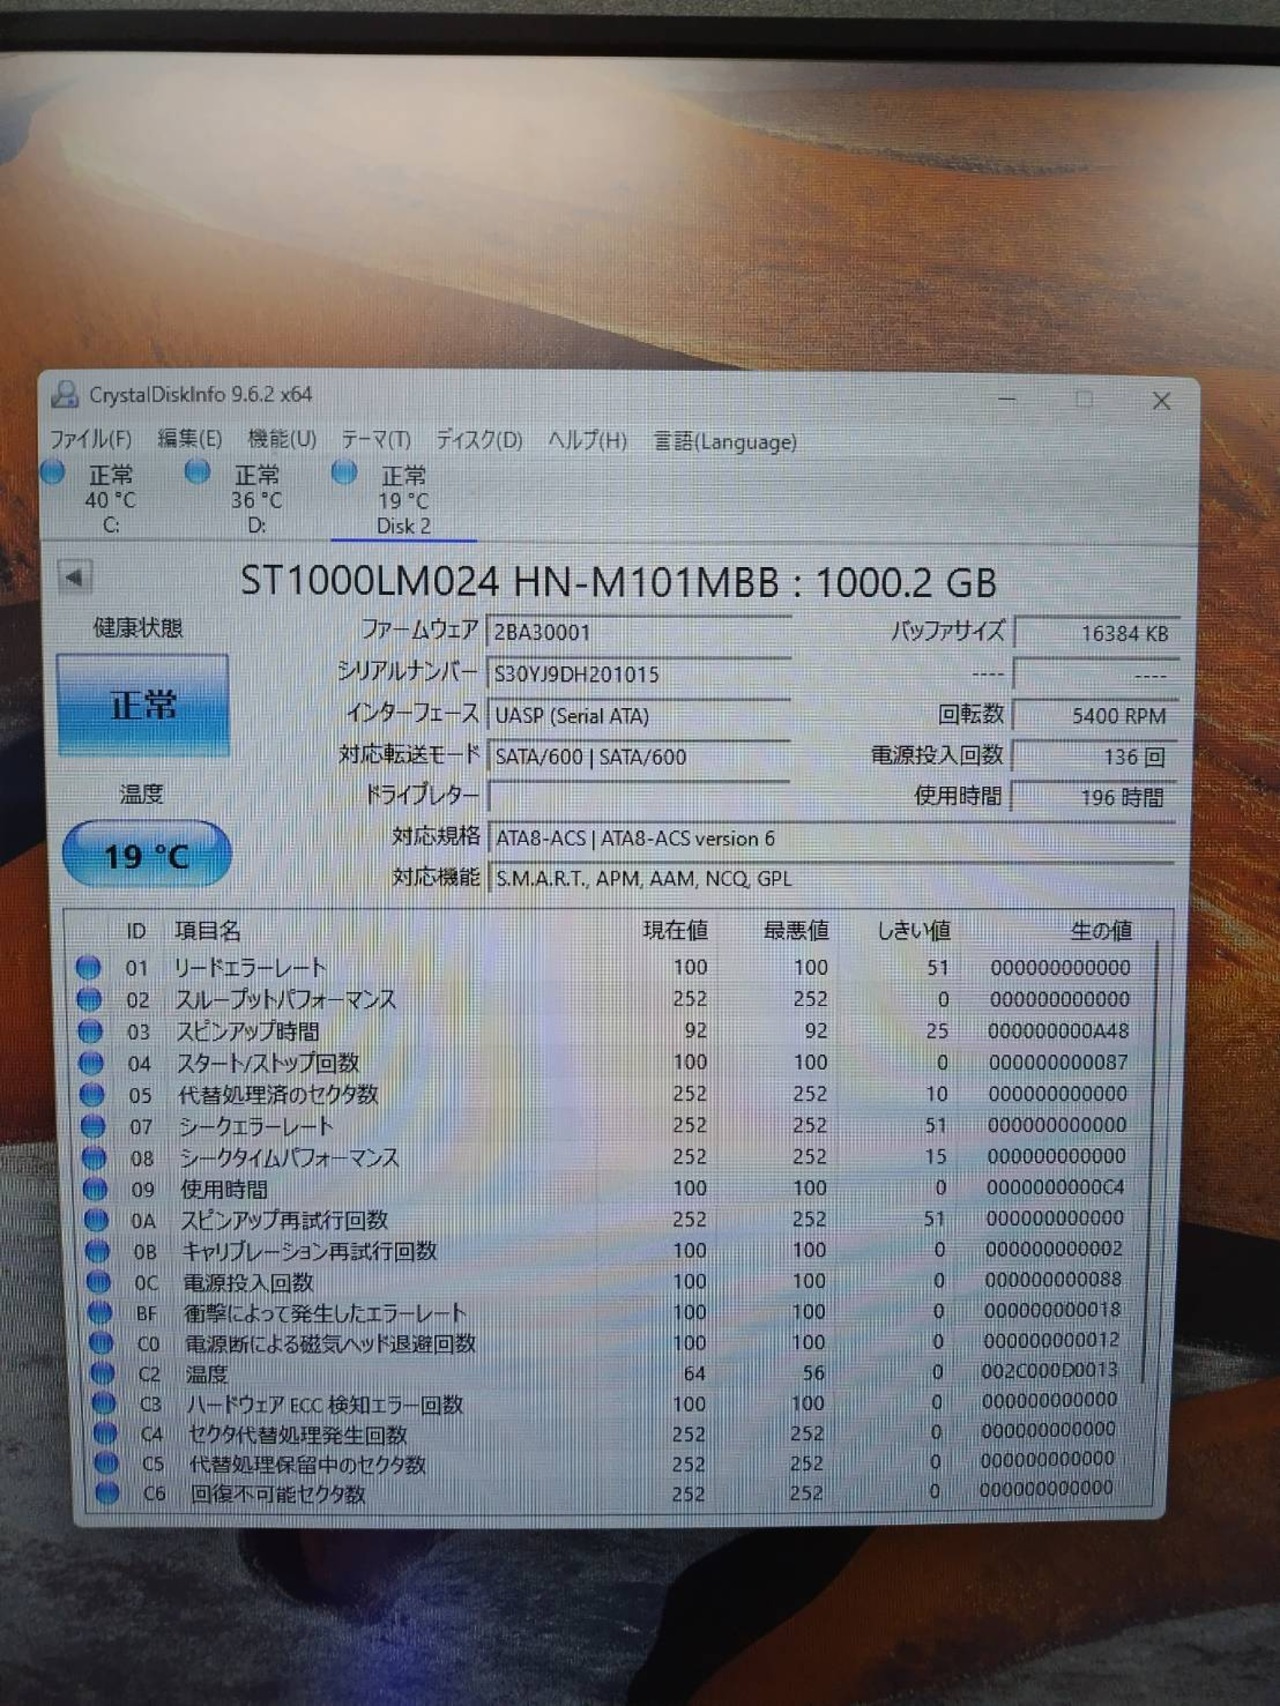Click the power-on count value 136 回
The height and width of the screenshot is (1706, 1280).
(1094, 757)
